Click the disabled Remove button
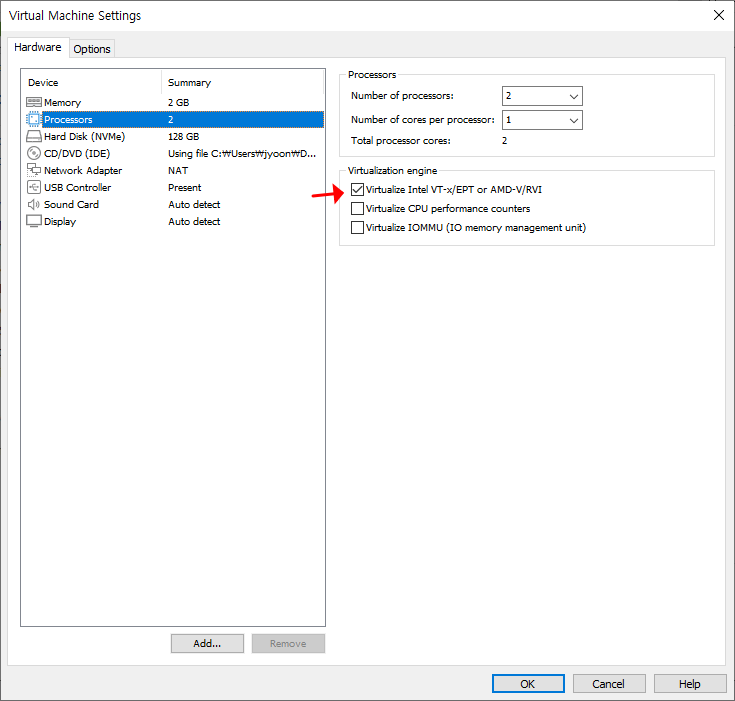735x701 pixels. [x=288, y=643]
